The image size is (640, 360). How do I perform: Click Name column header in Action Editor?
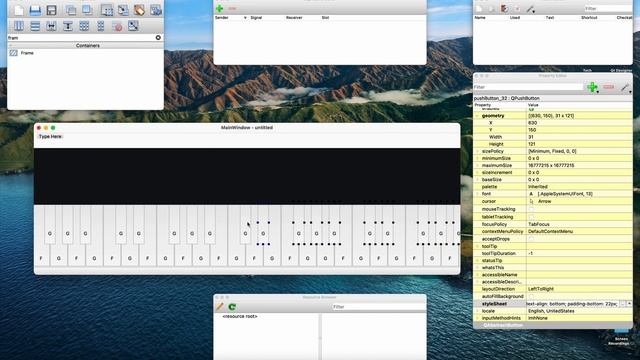(480, 18)
